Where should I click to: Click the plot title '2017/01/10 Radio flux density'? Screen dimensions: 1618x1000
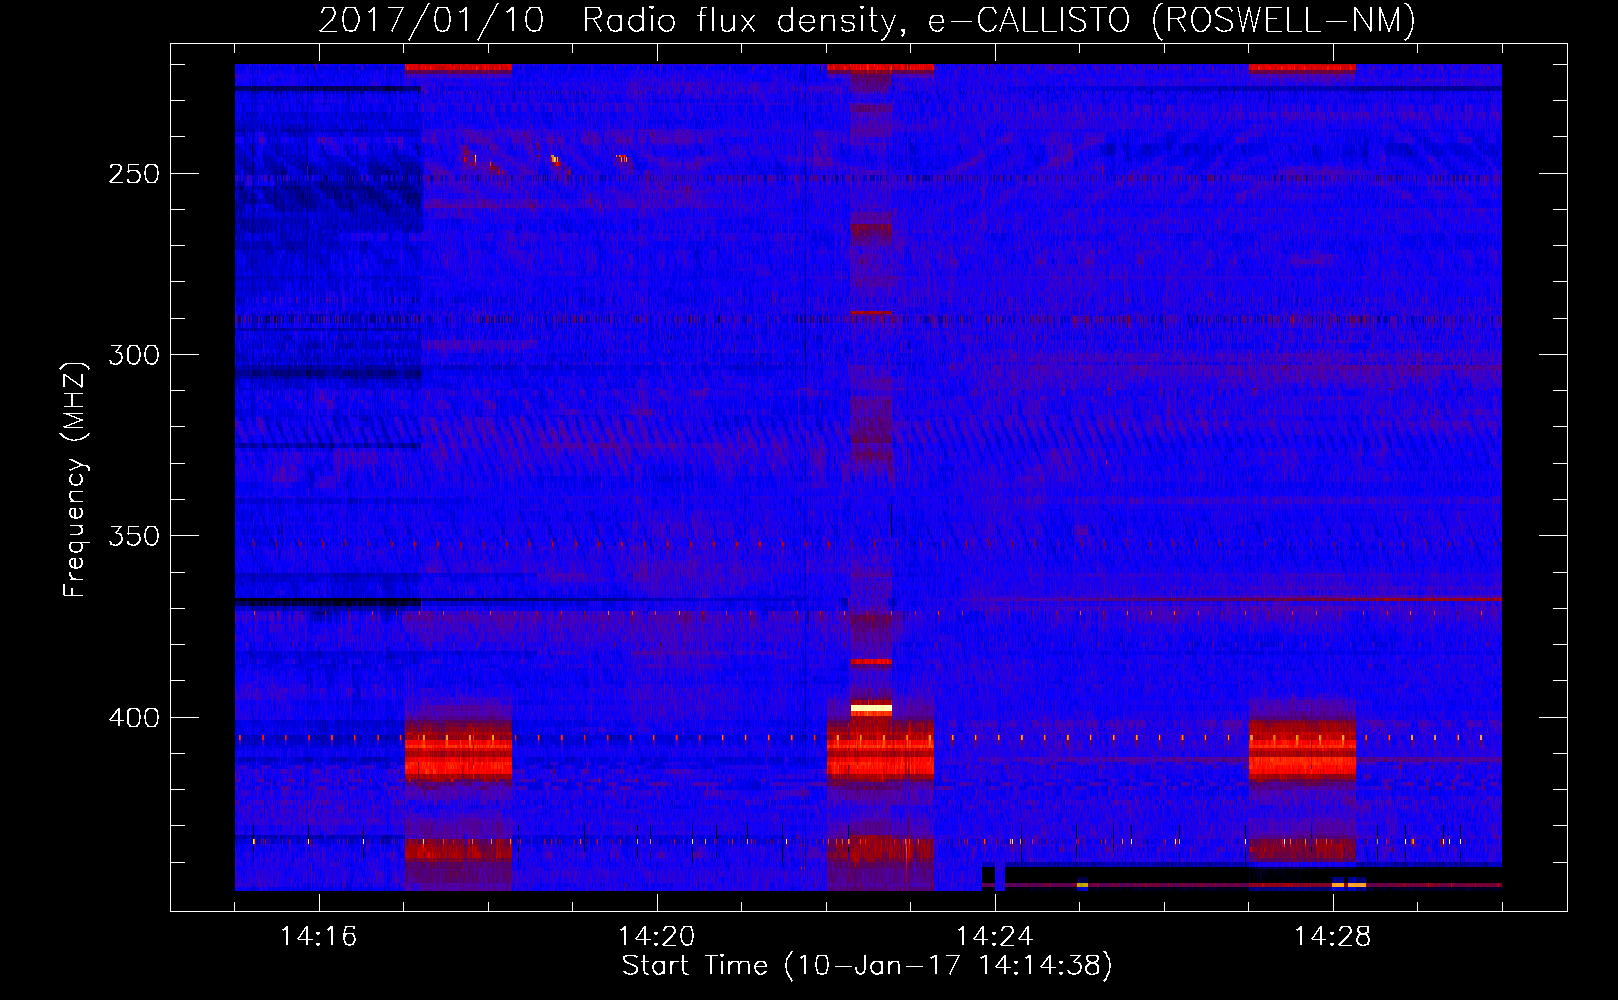pyautogui.click(x=867, y=20)
